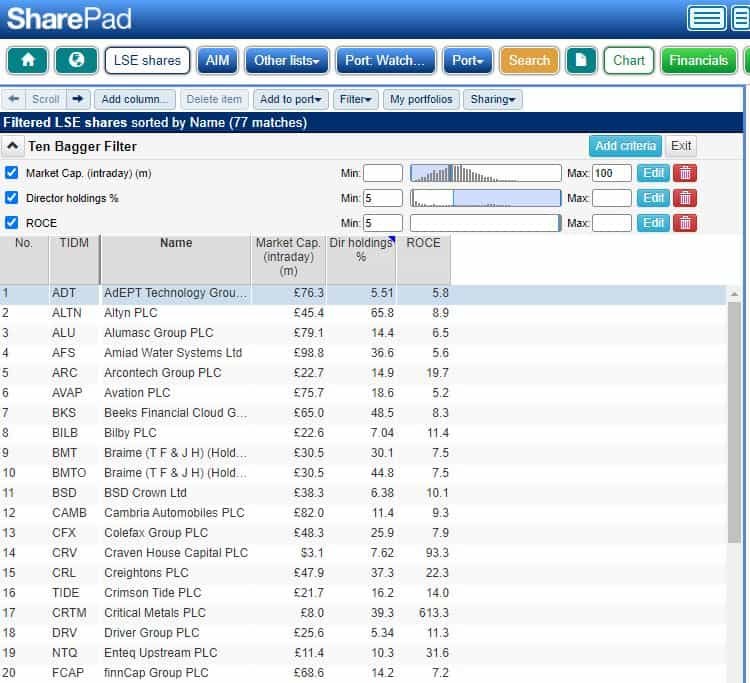Sort by the TIDM column header
Image resolution: width=750 pixels, height=683 pixels.
(74, 259)
